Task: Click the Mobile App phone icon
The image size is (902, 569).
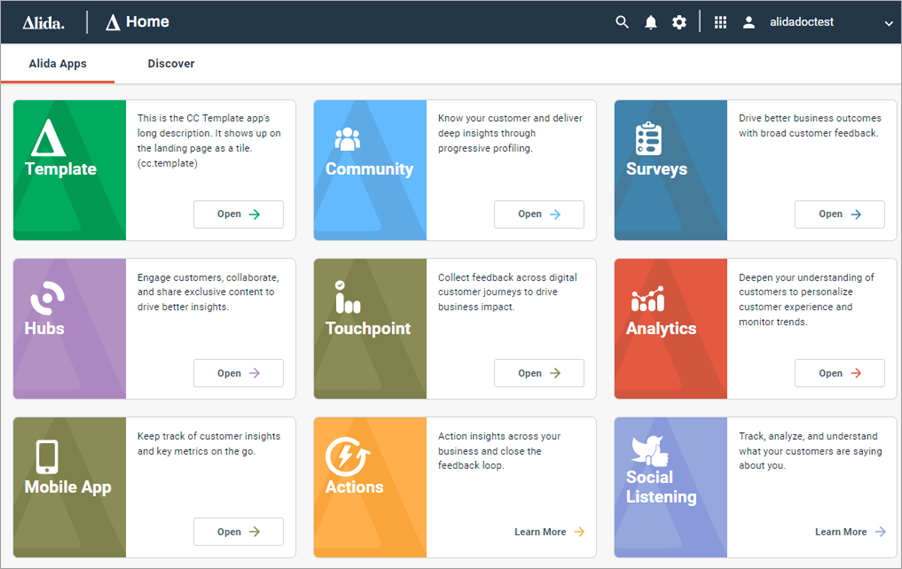Action: pyautogui.click(x=47, y=457)
